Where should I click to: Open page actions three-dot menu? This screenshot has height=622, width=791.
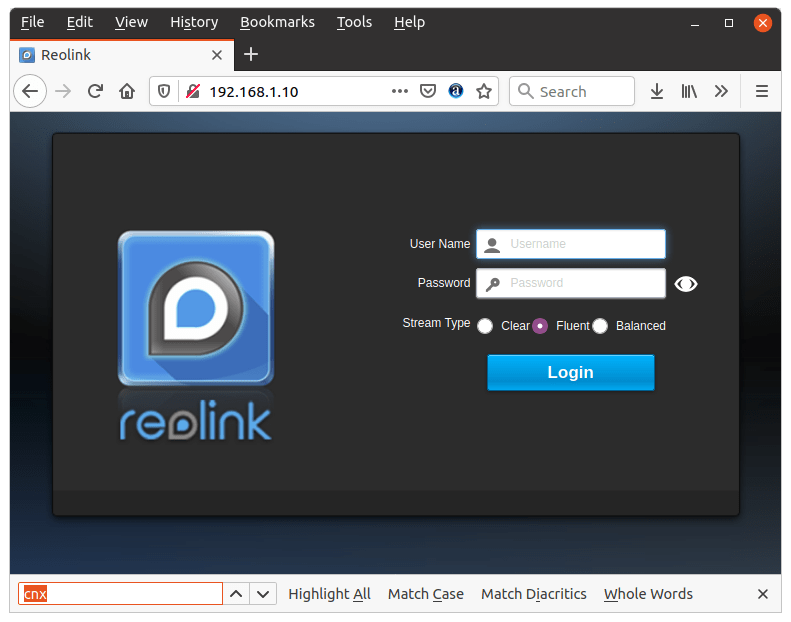pos(400,91)
